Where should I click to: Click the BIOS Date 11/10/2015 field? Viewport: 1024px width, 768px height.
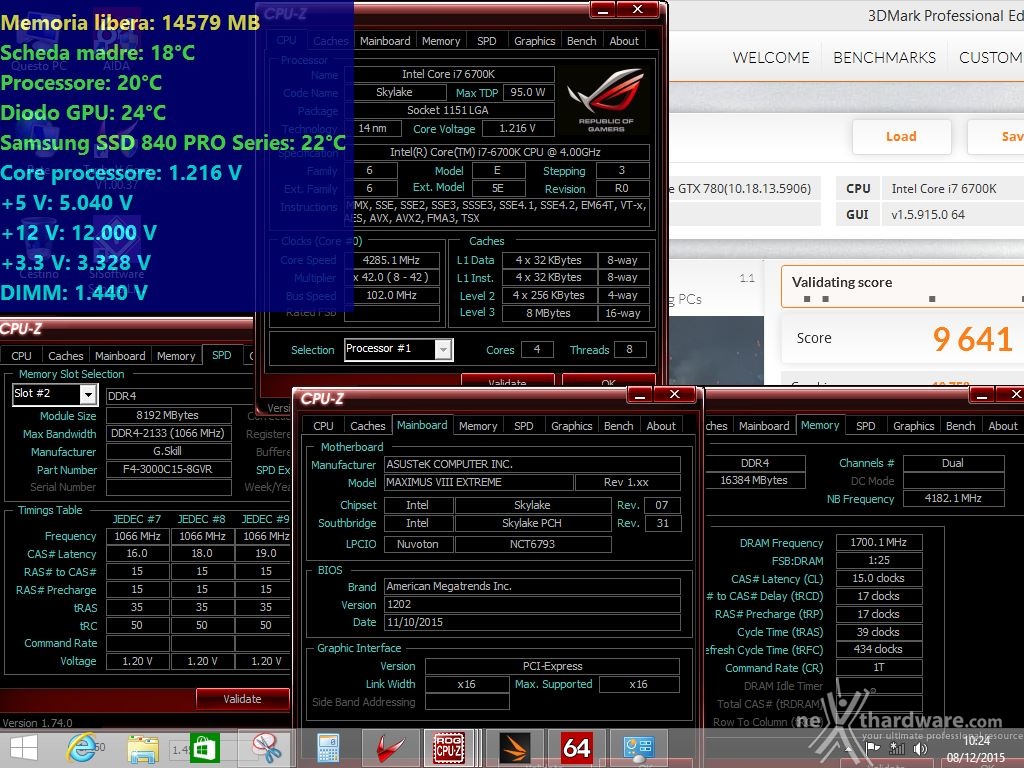coord(532,622)
